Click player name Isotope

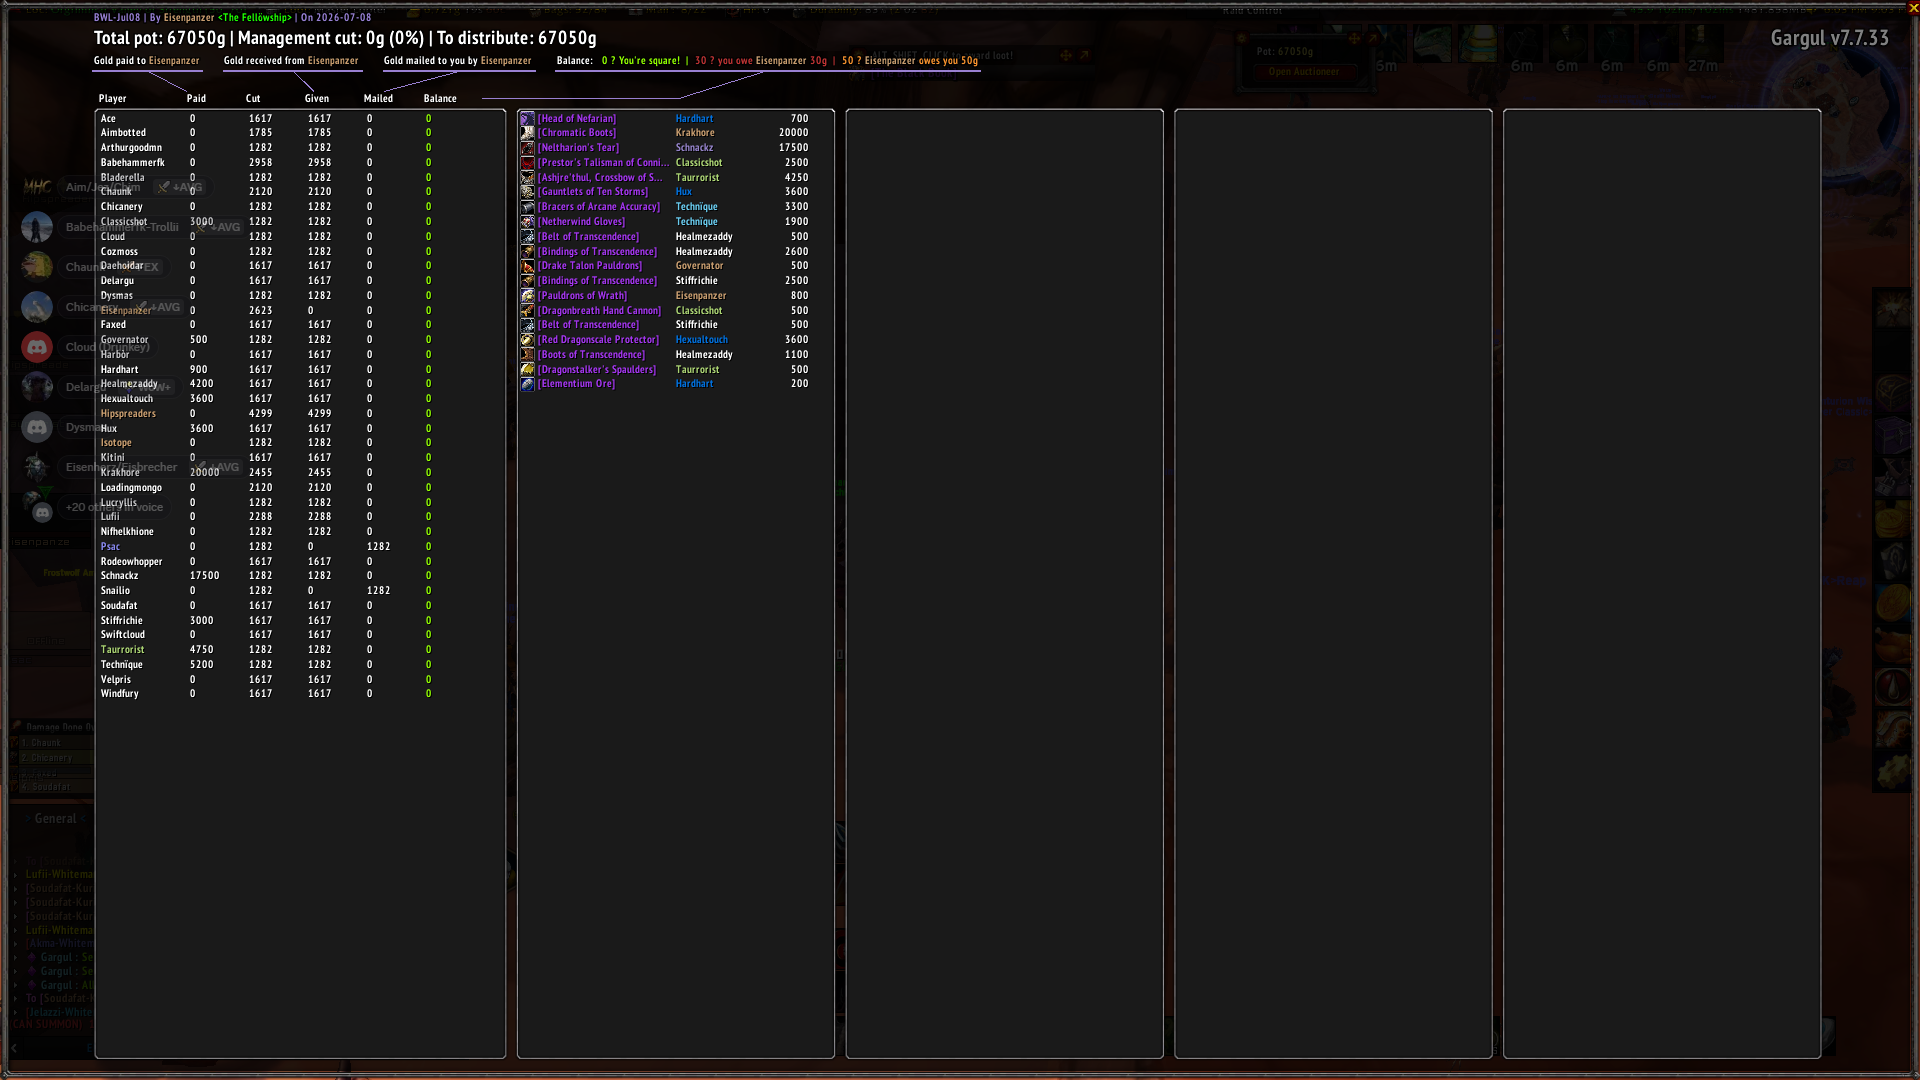116,443
